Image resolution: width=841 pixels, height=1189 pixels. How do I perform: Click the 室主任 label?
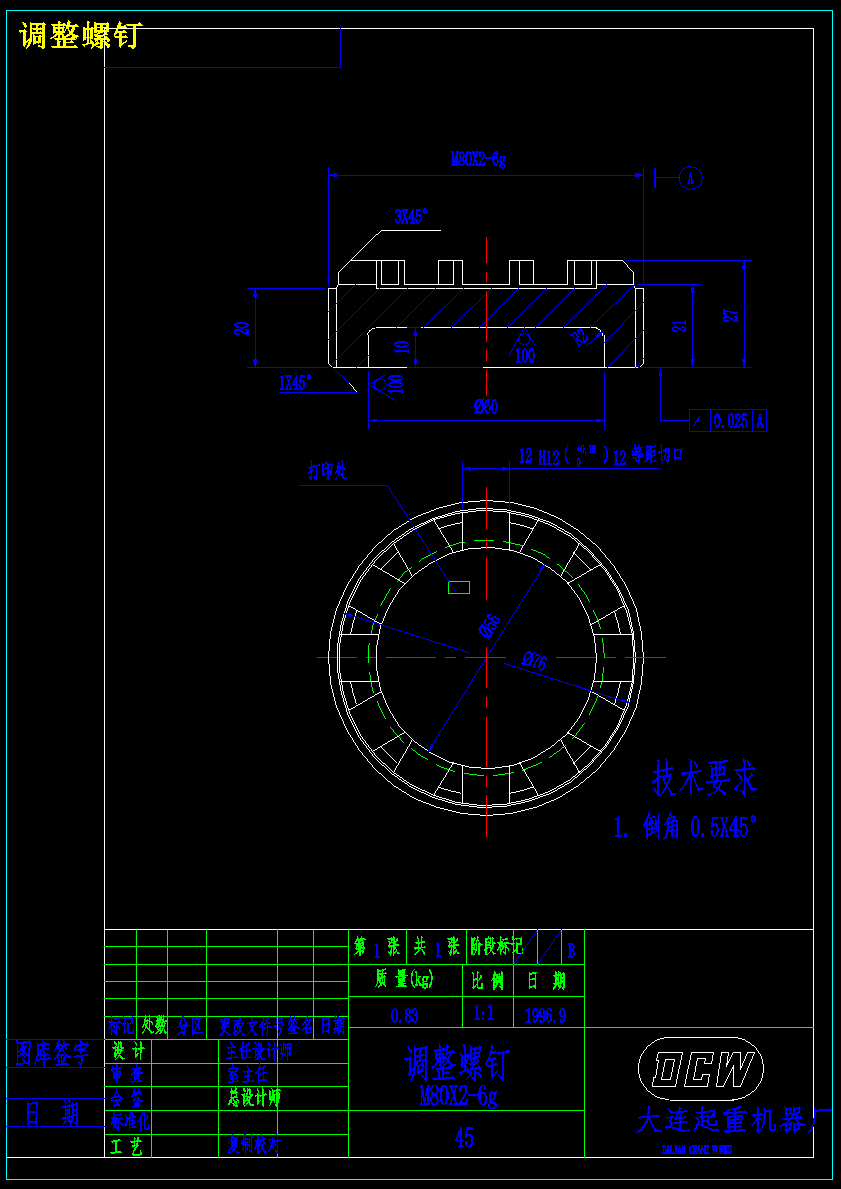point(247,1074)
